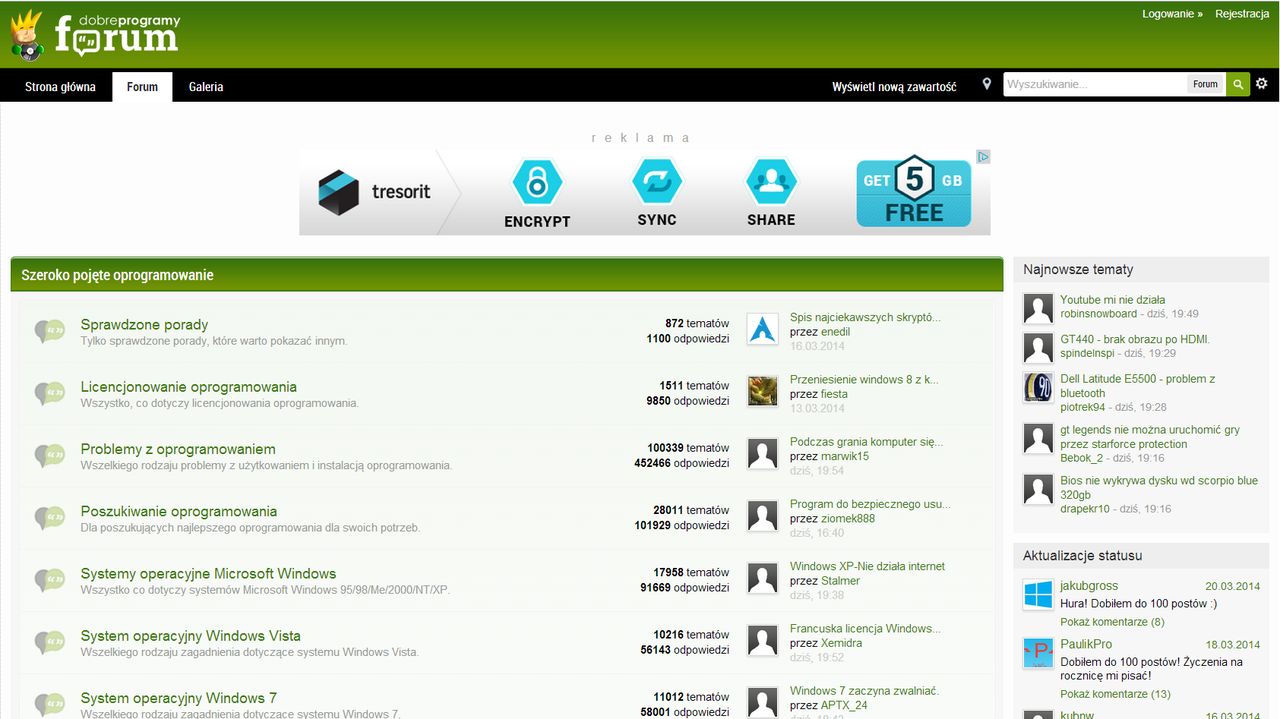Click marwik15's default avatar
The height and width of the screenshot is (719, 1280).
(763, 453)
